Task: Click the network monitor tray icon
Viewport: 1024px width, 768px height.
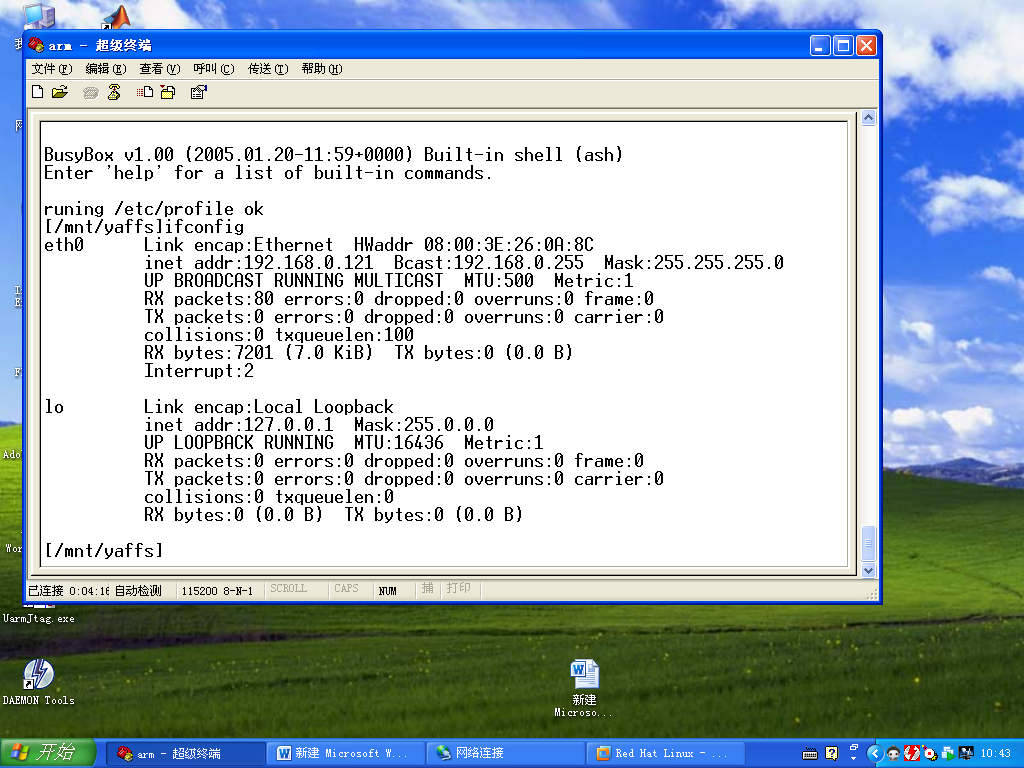Action: coord(966,753)
